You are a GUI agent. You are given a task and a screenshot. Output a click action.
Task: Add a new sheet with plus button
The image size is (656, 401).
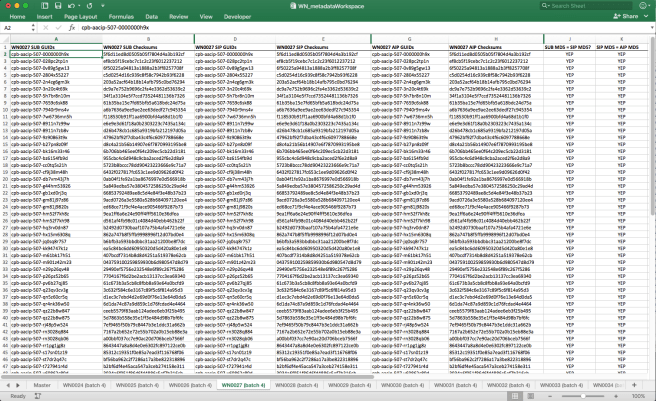click(x=634, y=385)
